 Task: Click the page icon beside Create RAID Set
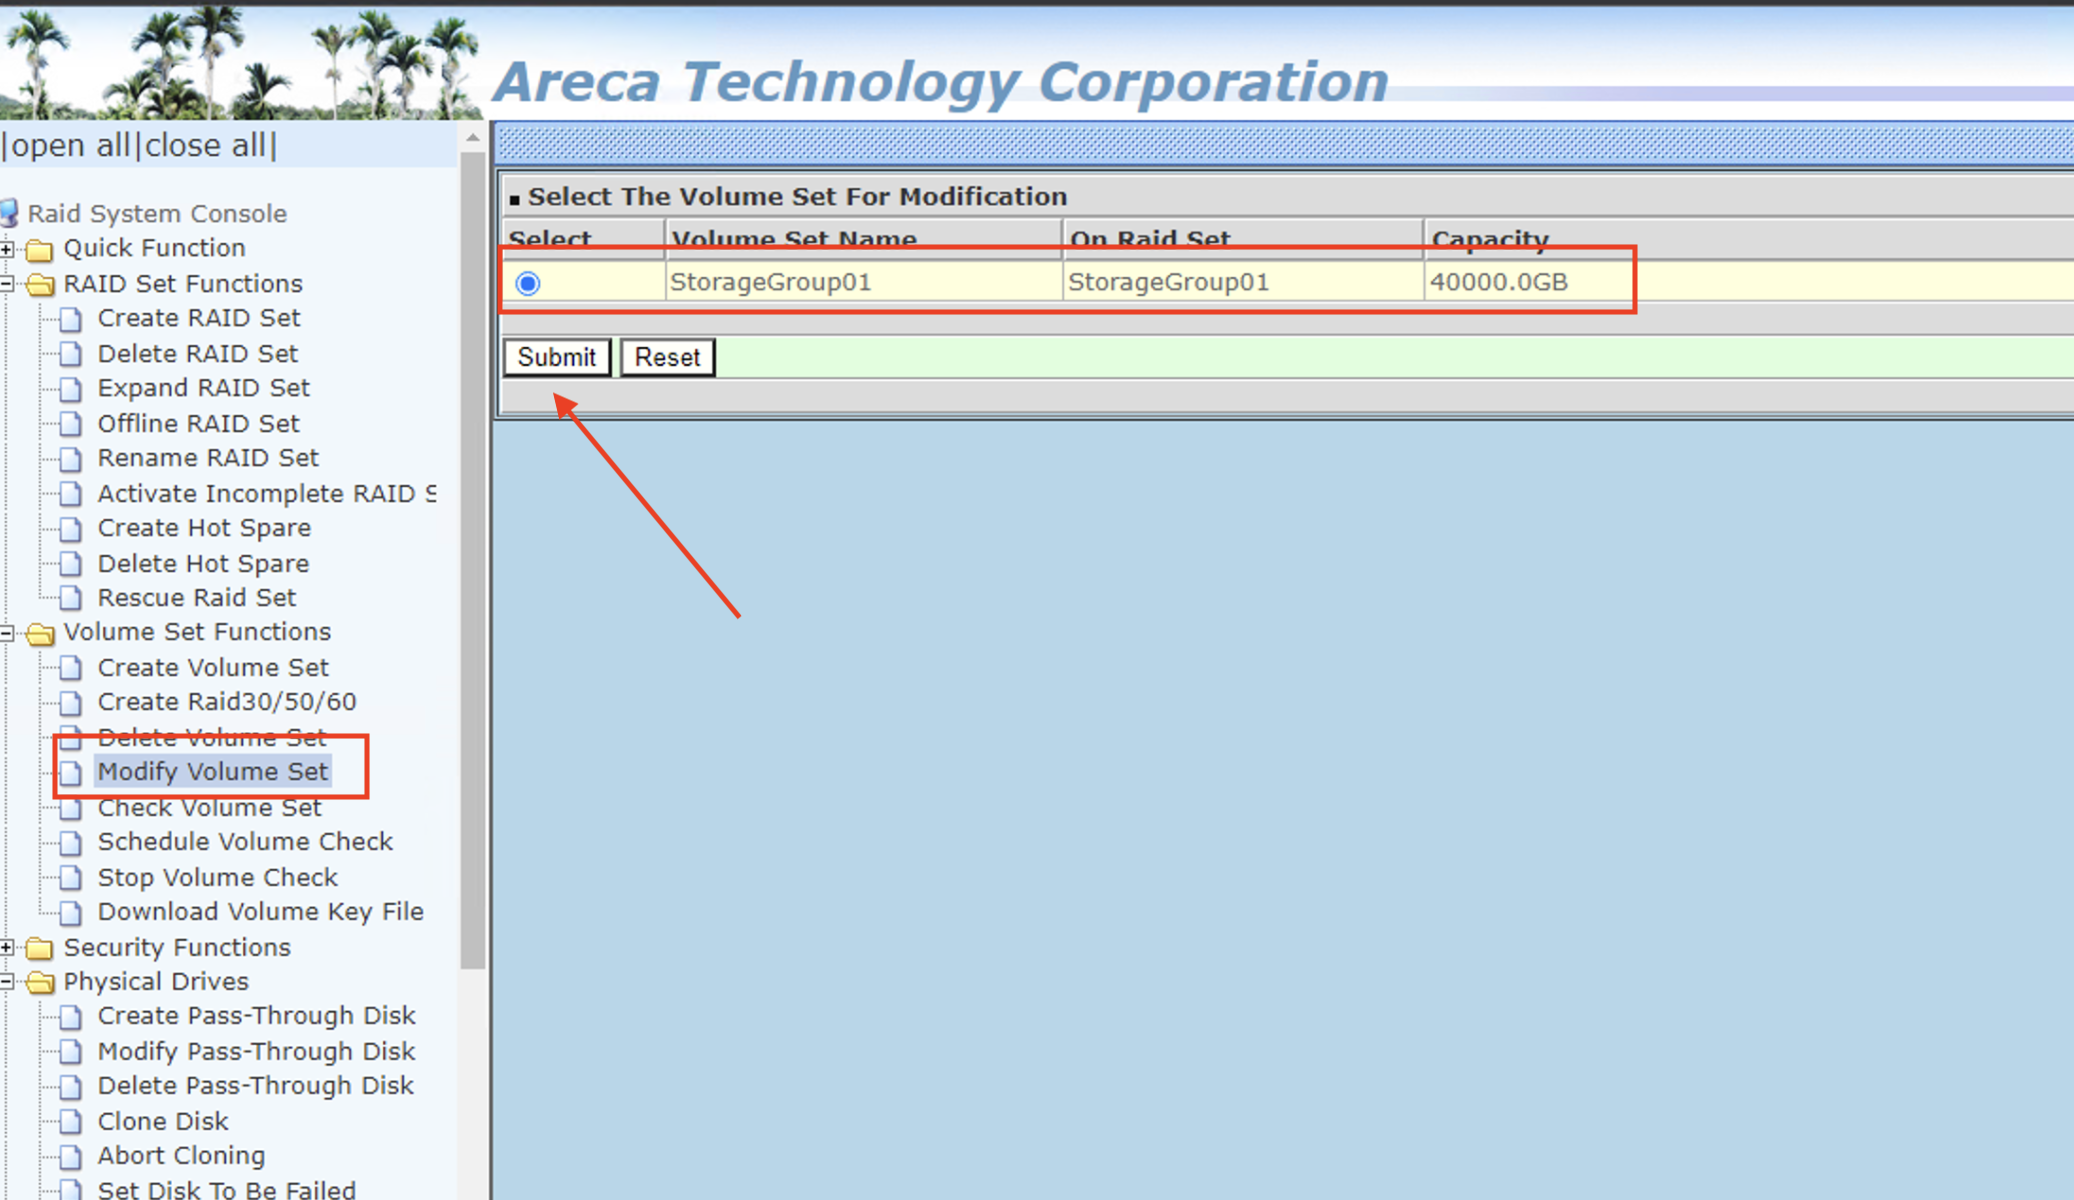pyautogui.click(x=71, y=319)
